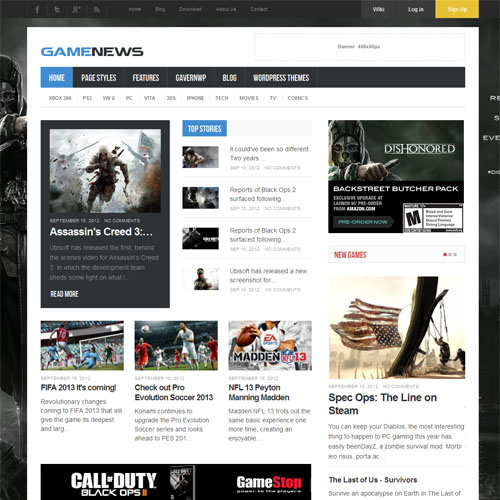The image size is (500, 500).
Task: Select first New Games slider dot
Action: click(445, 254)
